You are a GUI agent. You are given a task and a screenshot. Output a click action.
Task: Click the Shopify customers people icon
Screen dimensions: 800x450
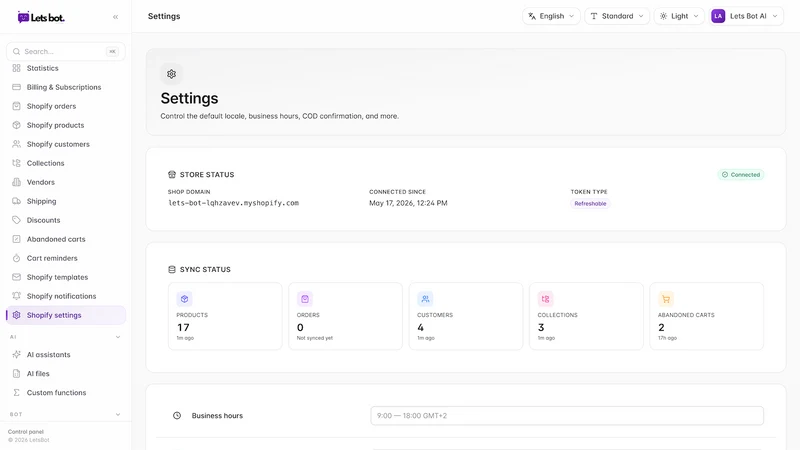[16, 144]
